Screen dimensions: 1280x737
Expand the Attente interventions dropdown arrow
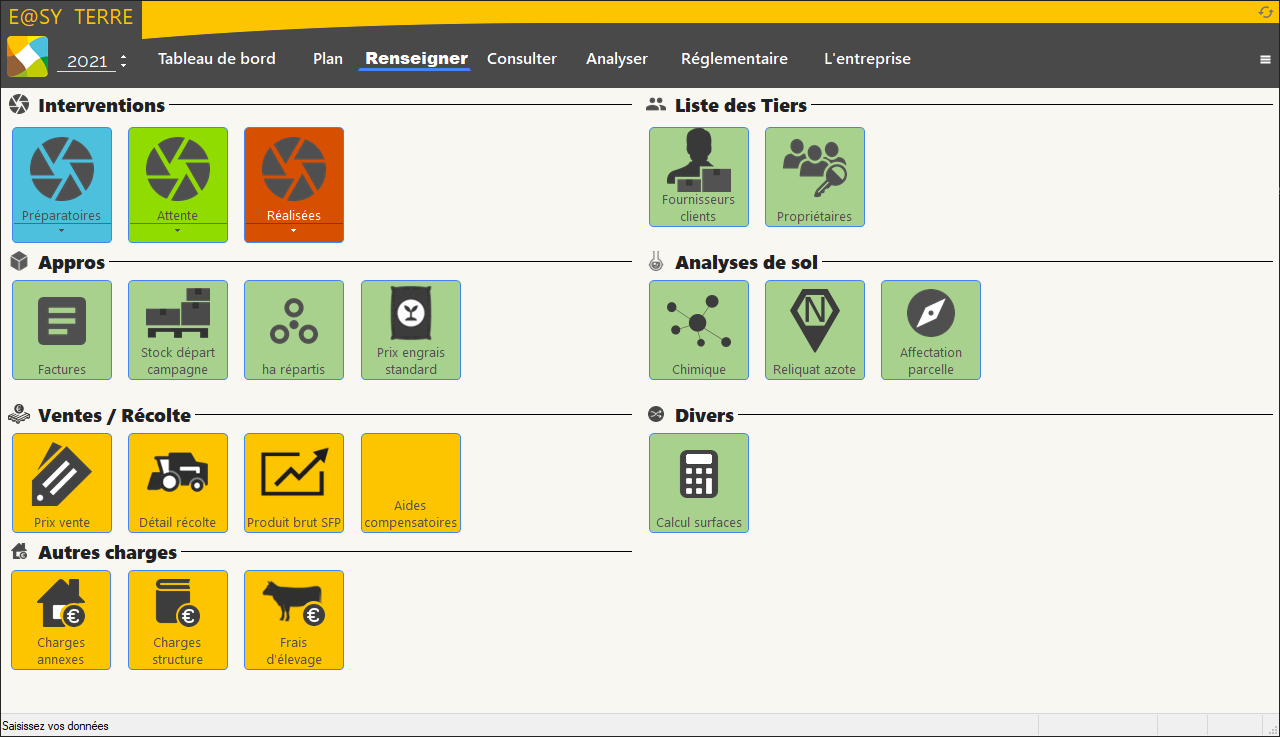click(x=178, y=232)
